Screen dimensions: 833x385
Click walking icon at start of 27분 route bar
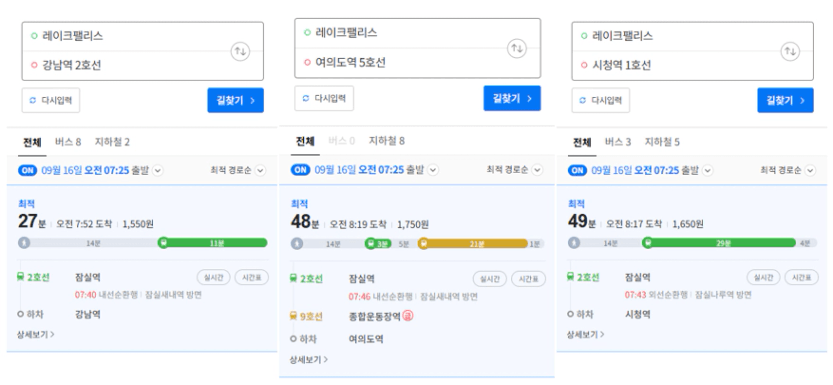click(24, 243)
